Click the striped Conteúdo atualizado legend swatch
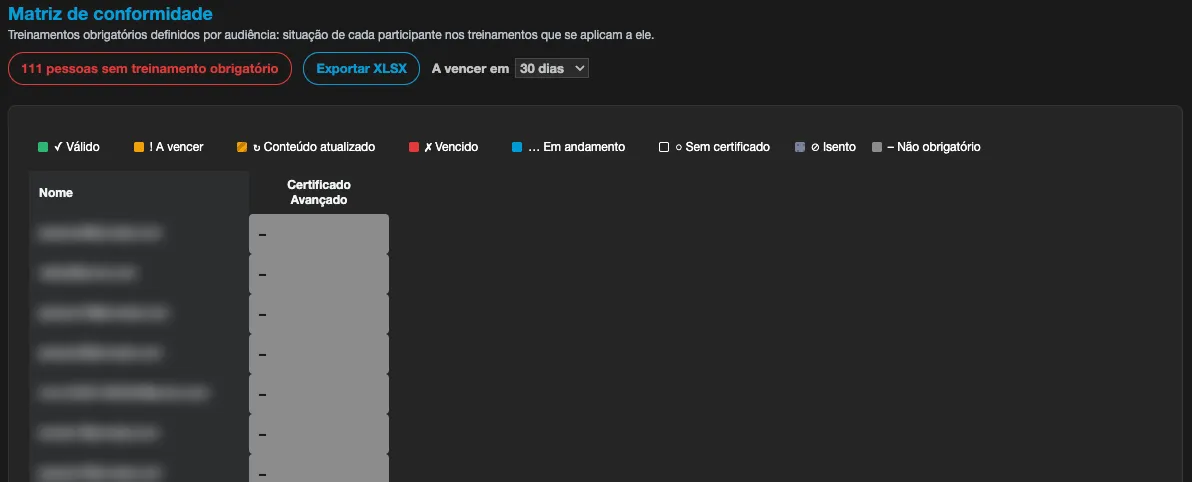This screenshot has width=1192, height=482. coord(242,147)
